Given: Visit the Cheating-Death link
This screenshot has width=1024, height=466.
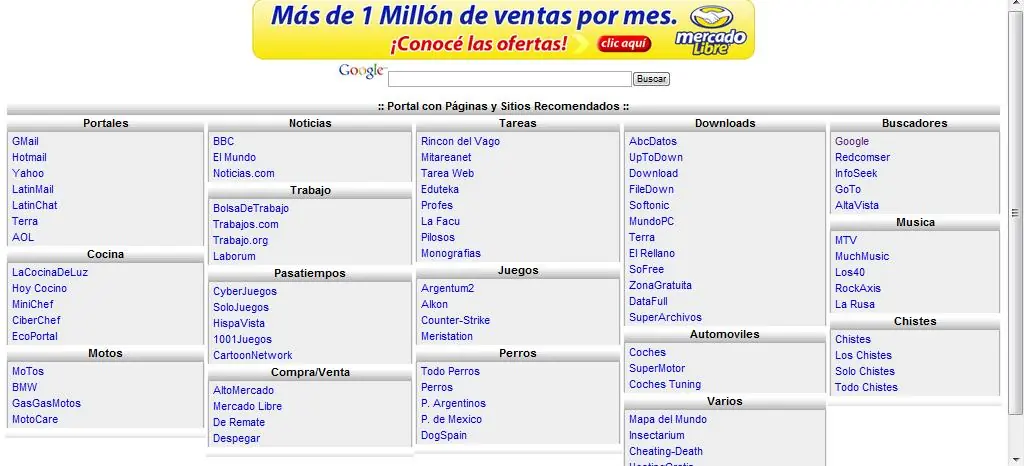Looking at the screenshot, I should coord(665,452).
